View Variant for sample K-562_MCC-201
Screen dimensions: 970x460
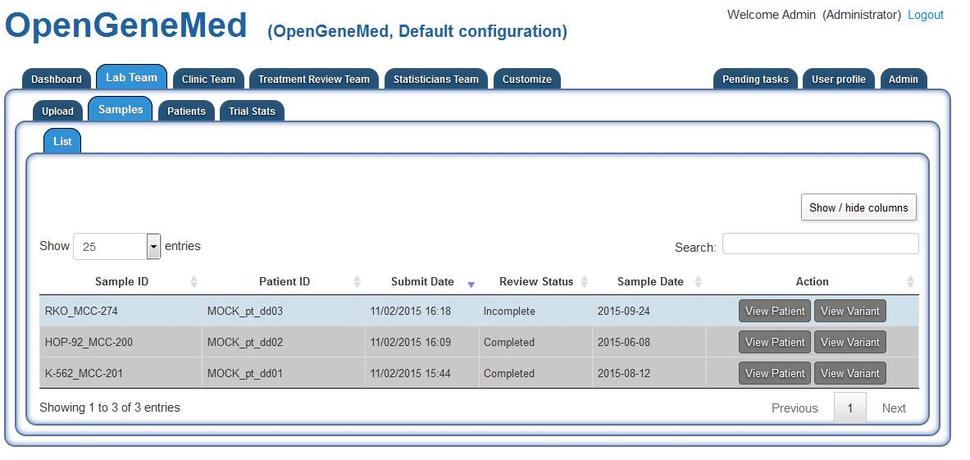point(849,373)
